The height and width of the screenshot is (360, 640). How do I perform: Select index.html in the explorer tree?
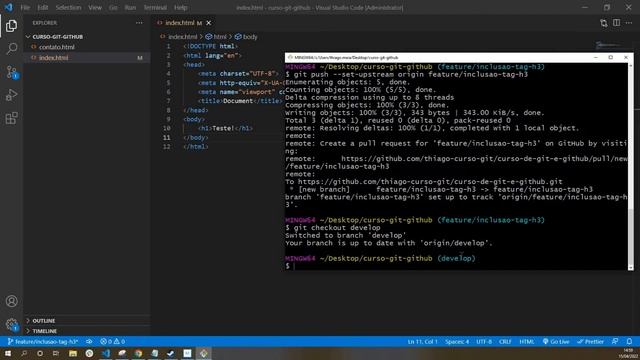click(53, 58)
